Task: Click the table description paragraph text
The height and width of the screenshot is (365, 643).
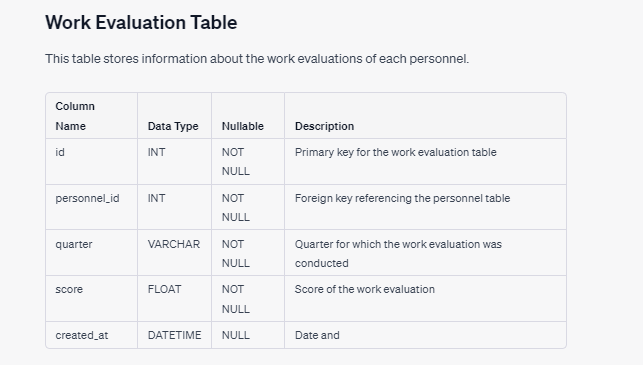Action: point(257,59)
